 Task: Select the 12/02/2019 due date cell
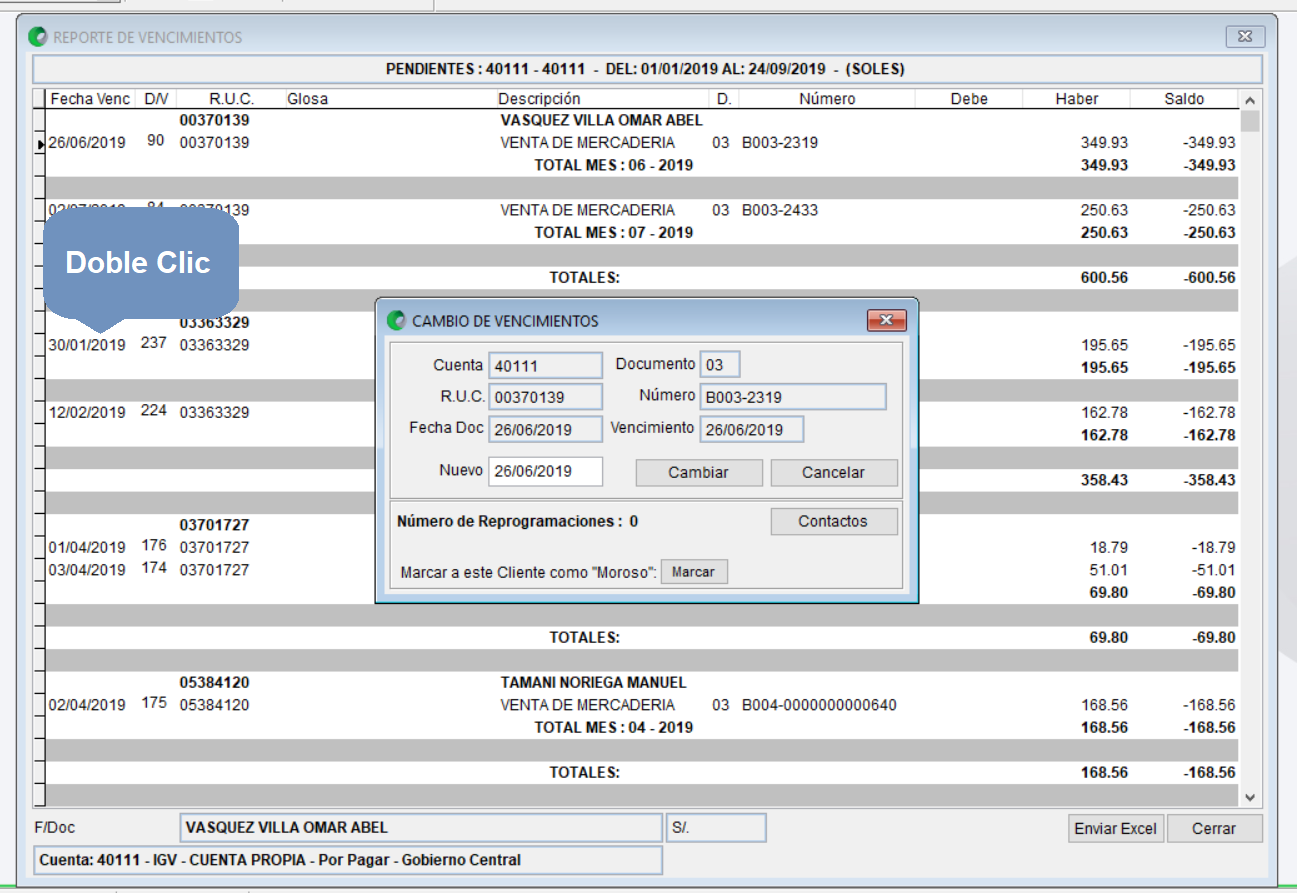(x=87, y=412)
